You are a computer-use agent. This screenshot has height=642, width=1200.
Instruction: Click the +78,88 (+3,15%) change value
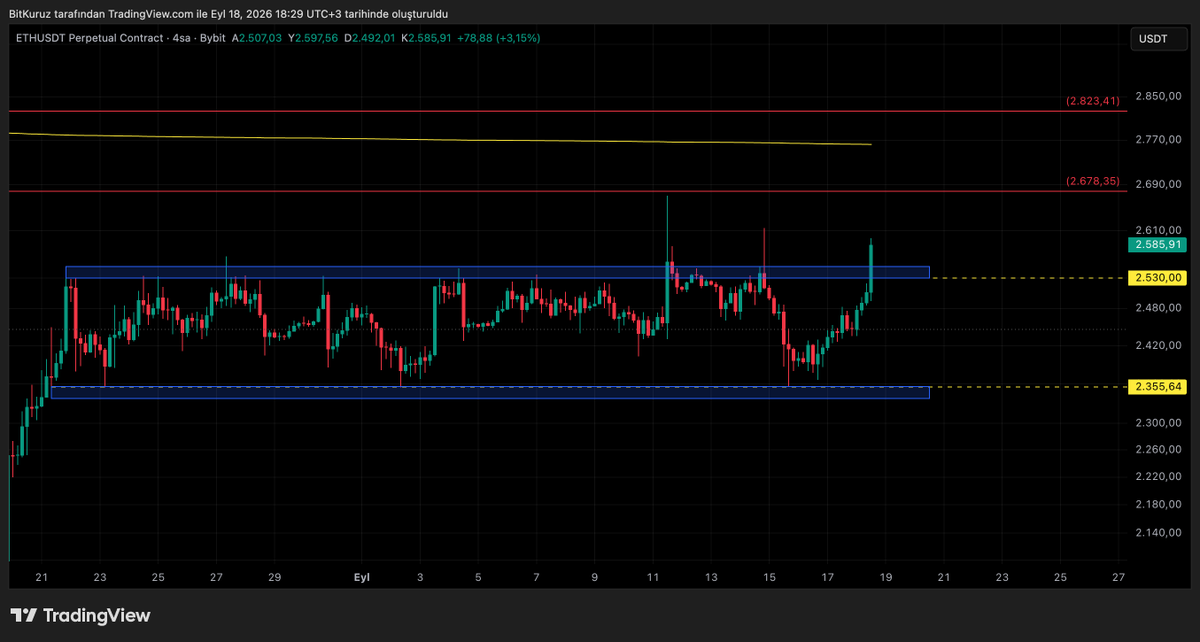pyautogui.click(x=499, y=38)
